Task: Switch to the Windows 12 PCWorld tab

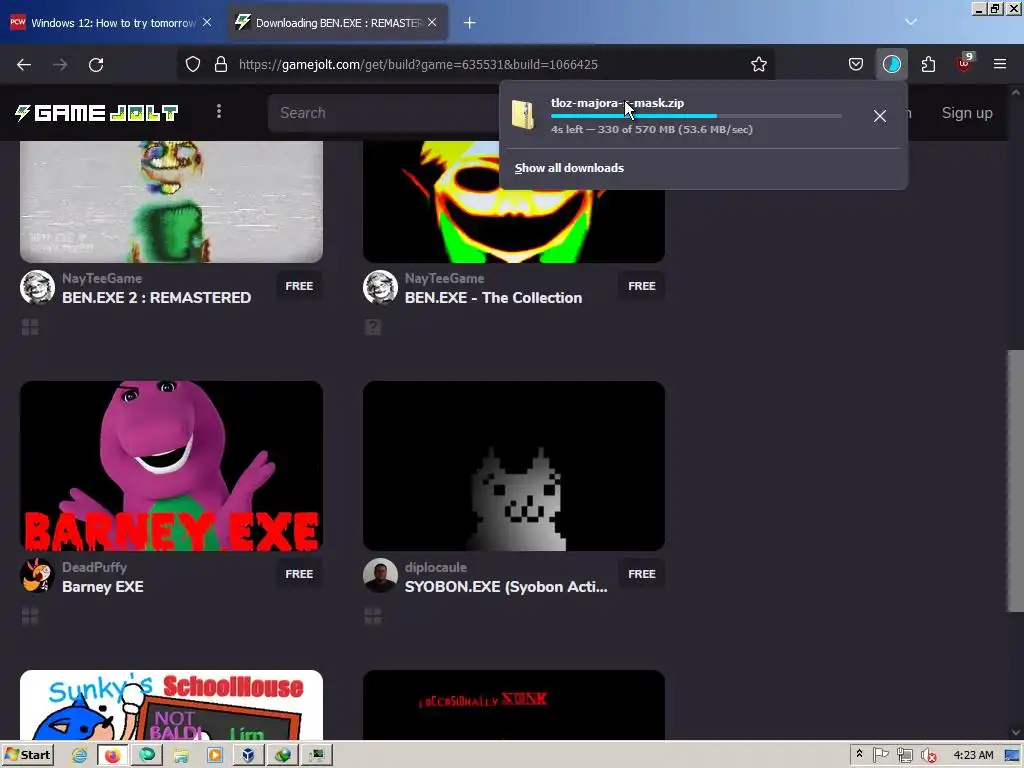Action: 112,23
